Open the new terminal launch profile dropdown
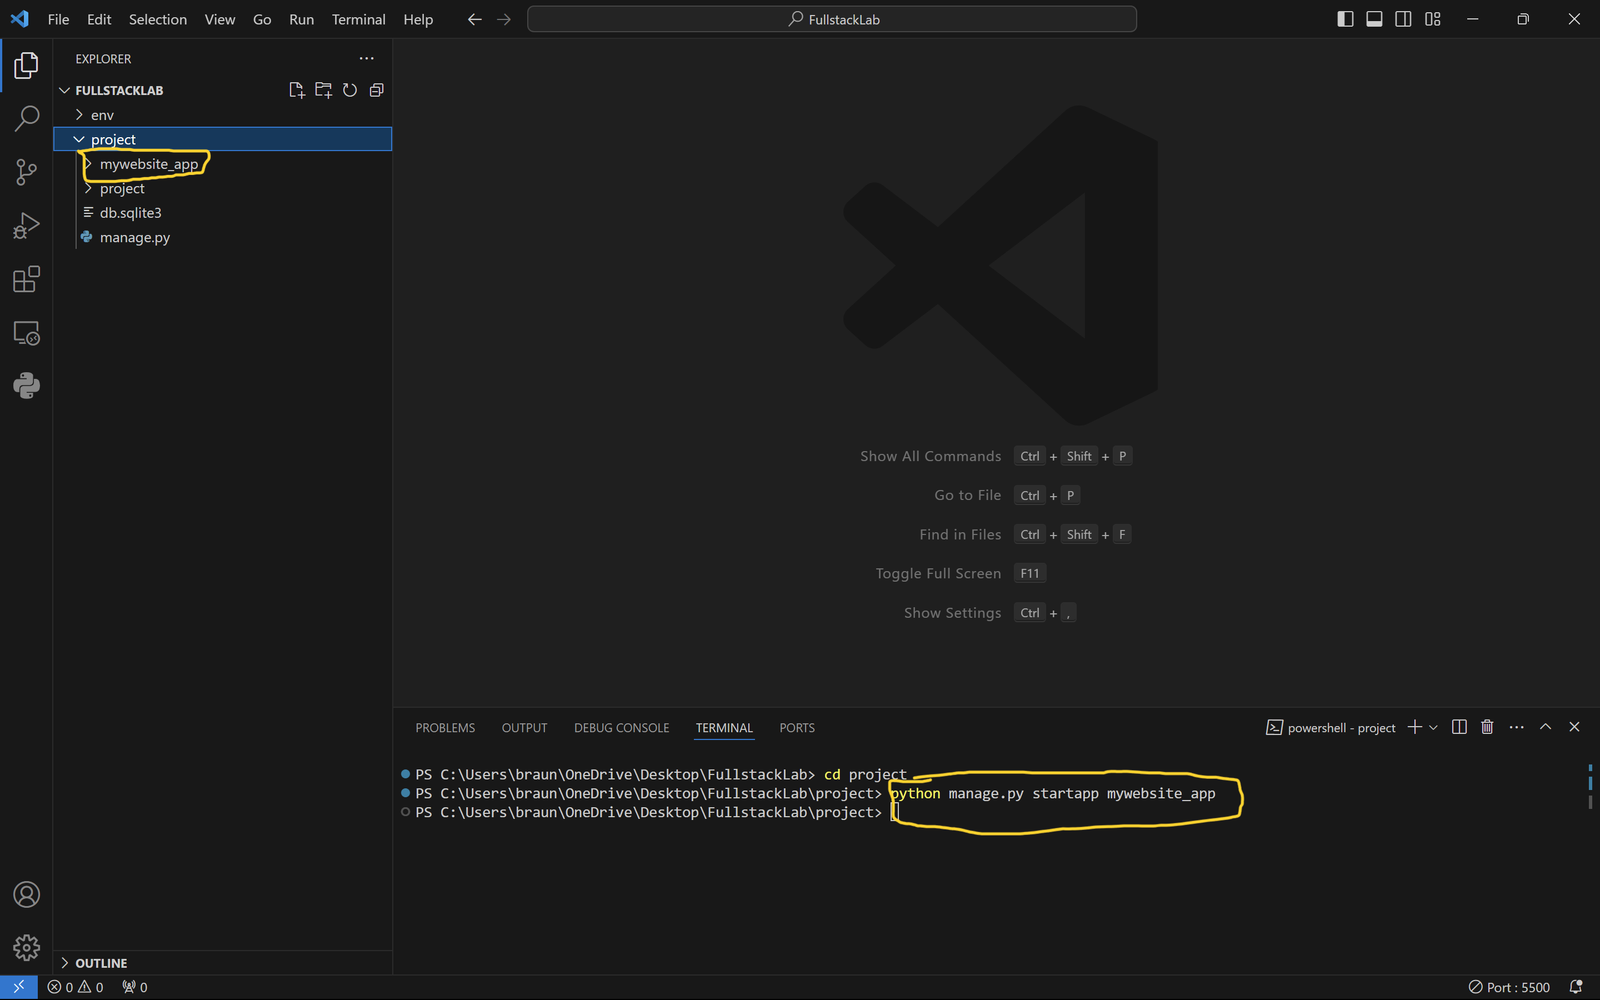This screenshot has width=1600, height=1000. pyautogui.click(x=1433, y=727)
